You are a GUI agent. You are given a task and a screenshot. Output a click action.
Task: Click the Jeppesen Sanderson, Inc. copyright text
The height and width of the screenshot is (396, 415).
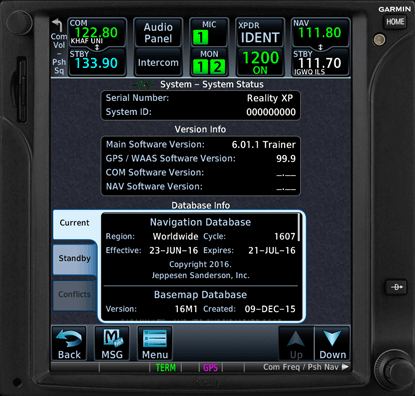(x=200, y=275)
